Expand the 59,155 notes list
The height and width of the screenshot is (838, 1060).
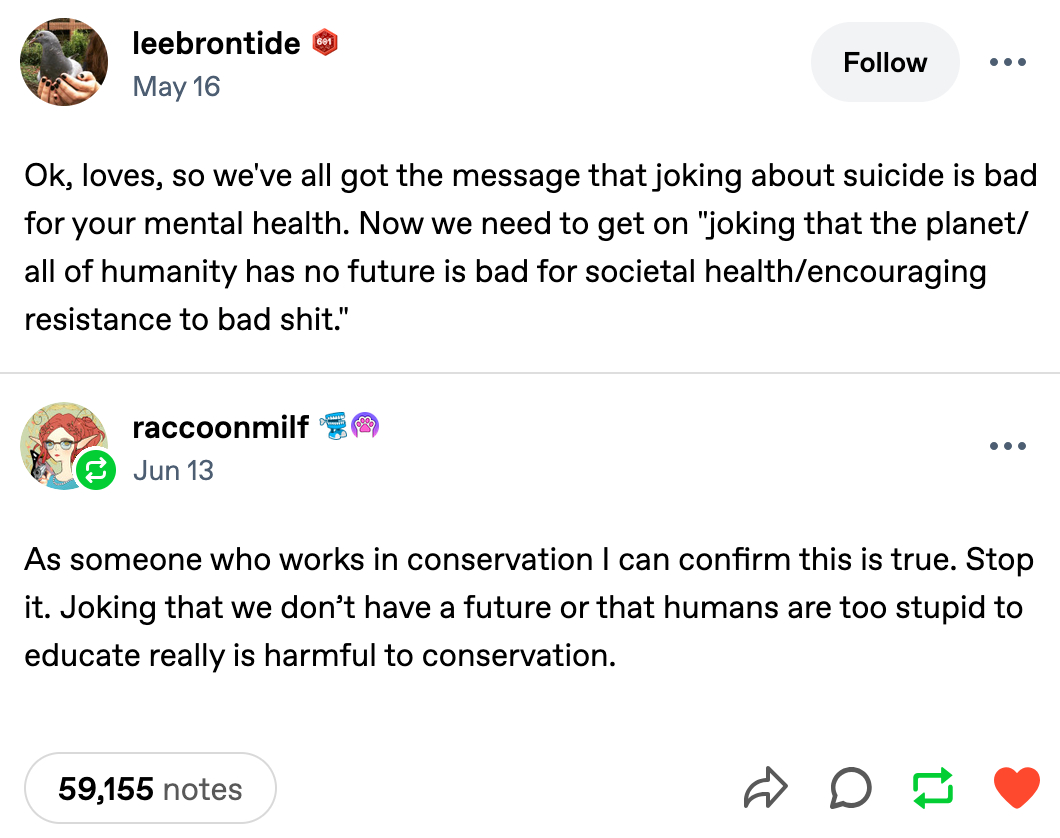coord(150,789)
